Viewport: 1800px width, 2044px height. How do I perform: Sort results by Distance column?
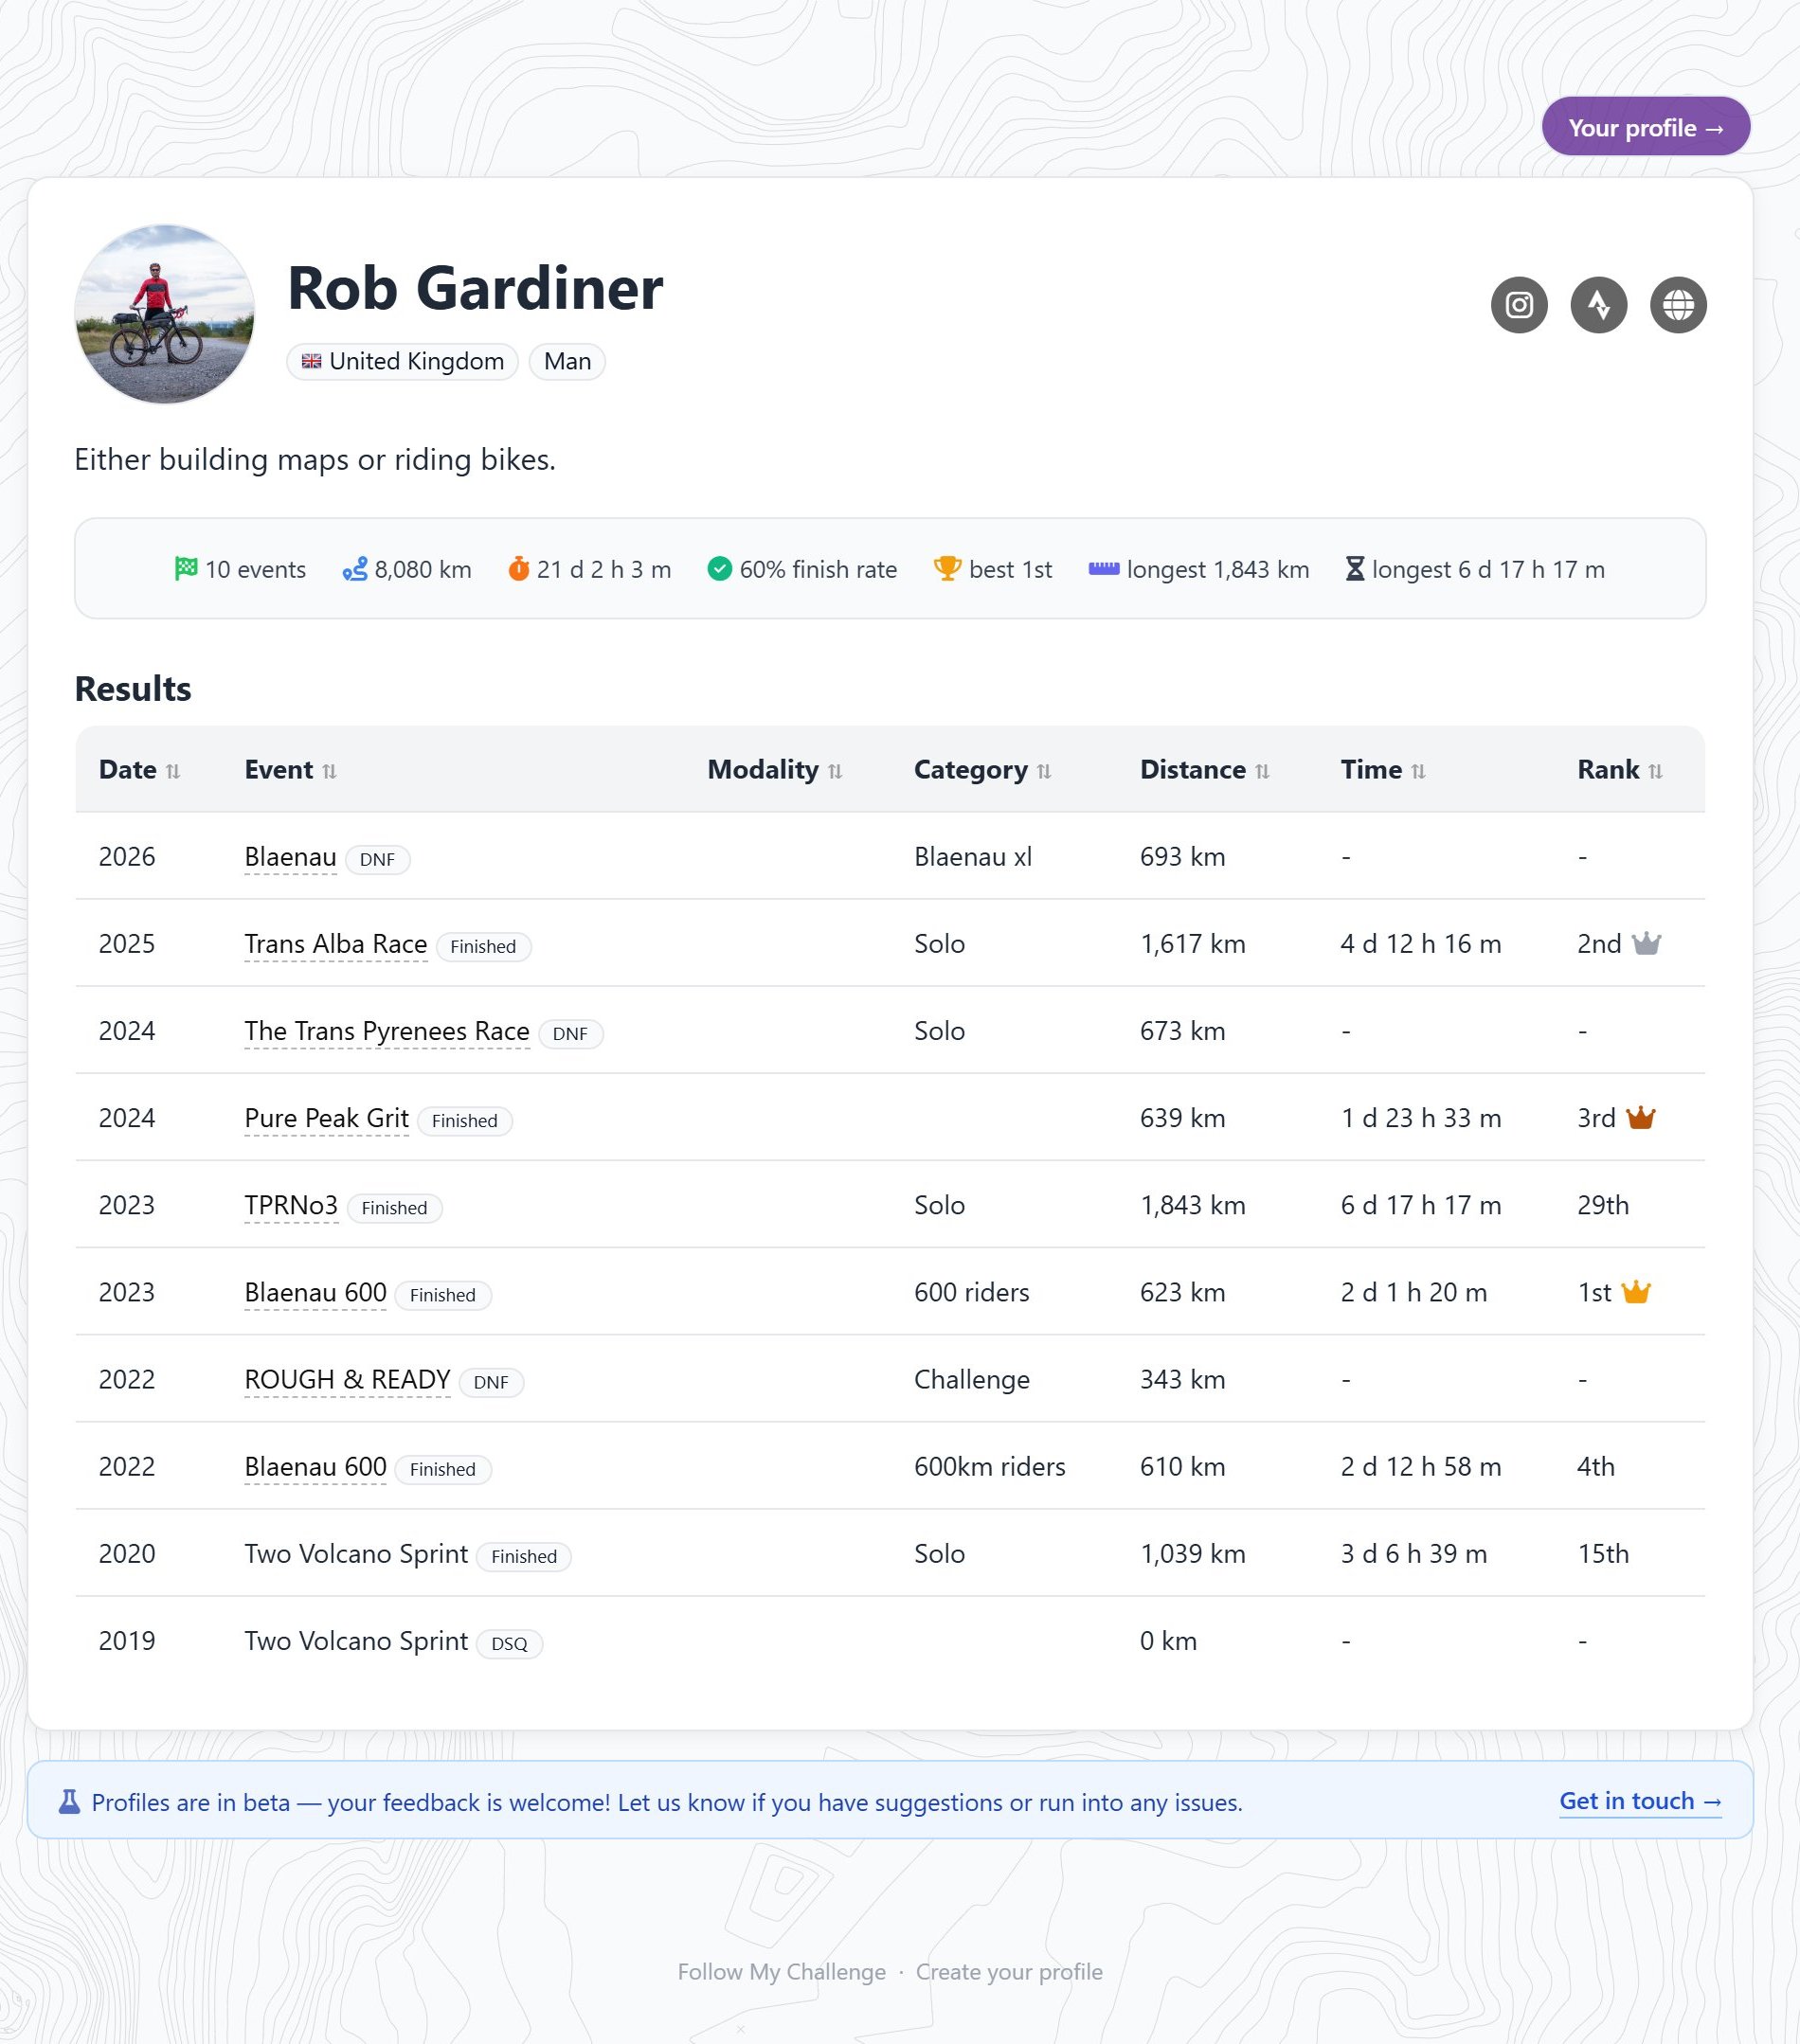(x=1204, y=770)
